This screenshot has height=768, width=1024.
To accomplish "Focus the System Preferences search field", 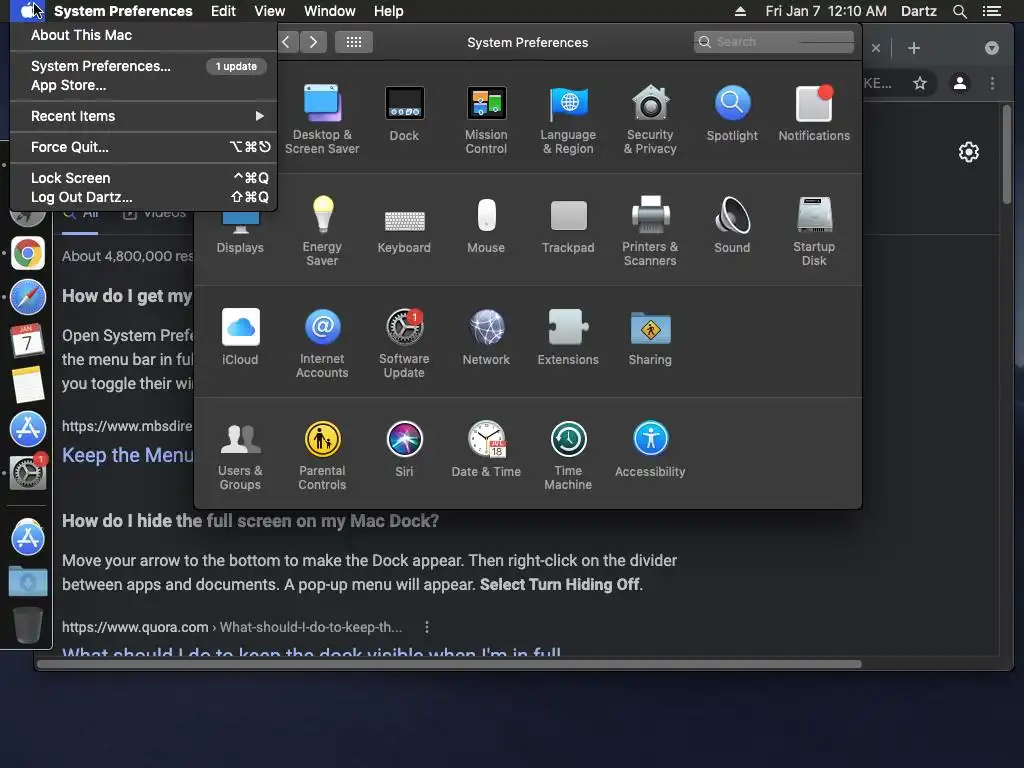I will coord(774,42).
